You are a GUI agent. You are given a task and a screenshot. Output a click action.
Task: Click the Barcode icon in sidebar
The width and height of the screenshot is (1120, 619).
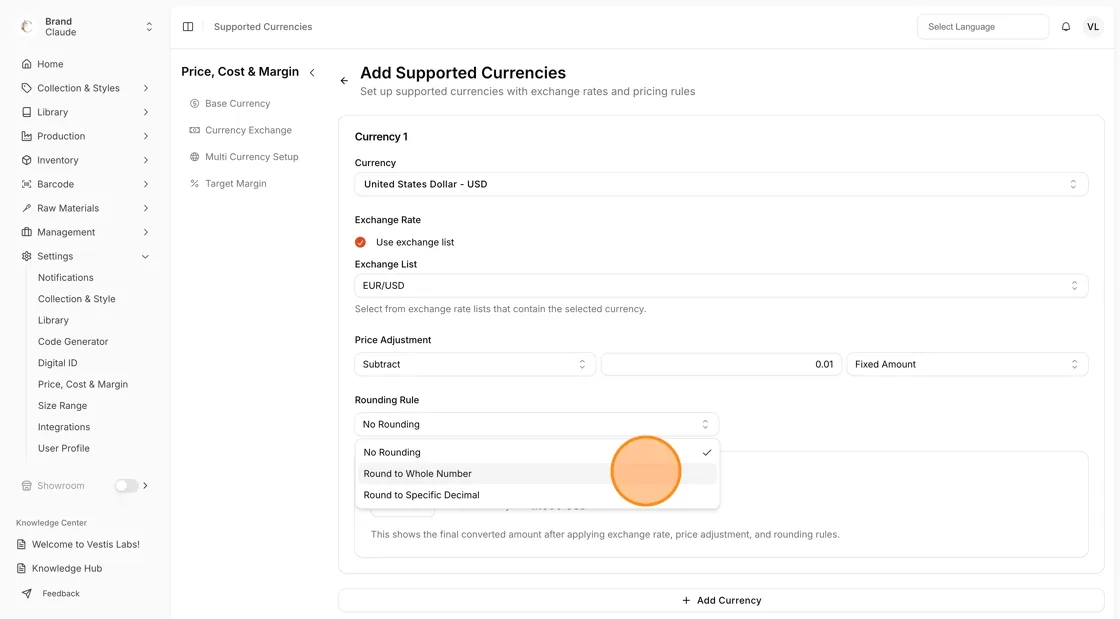tap(26, 184)
